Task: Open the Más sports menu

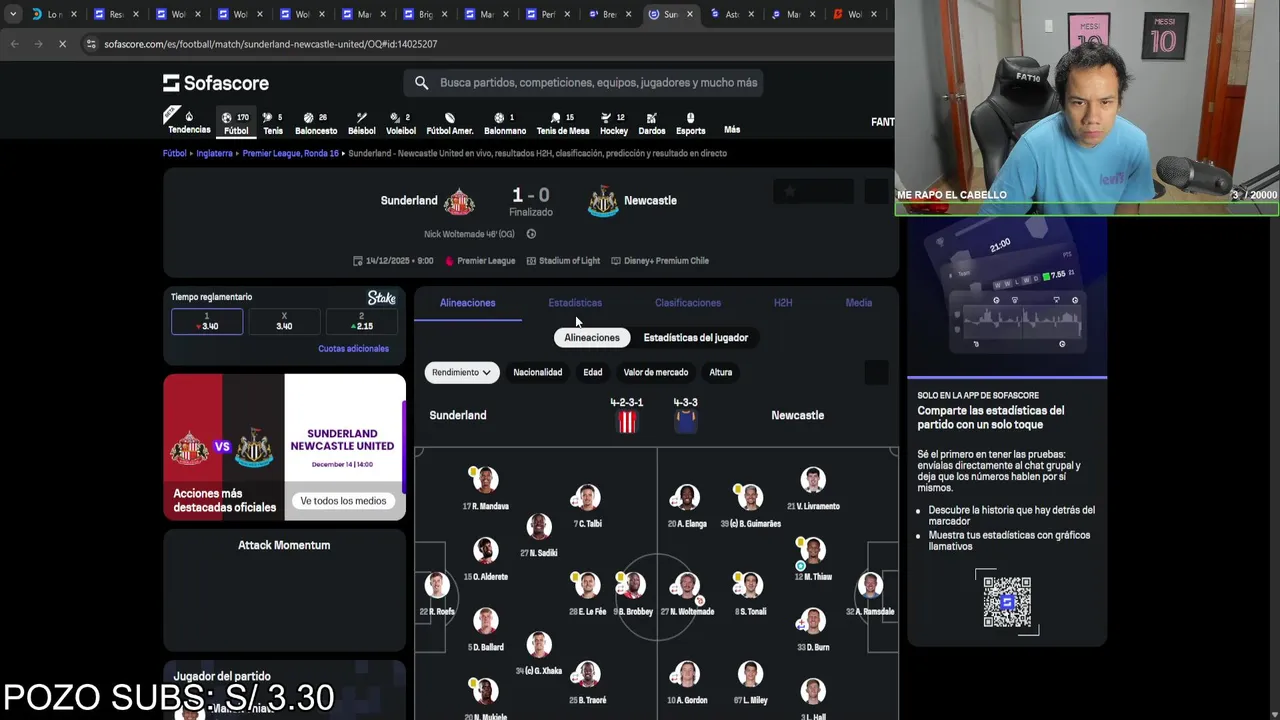Action: 732,130
